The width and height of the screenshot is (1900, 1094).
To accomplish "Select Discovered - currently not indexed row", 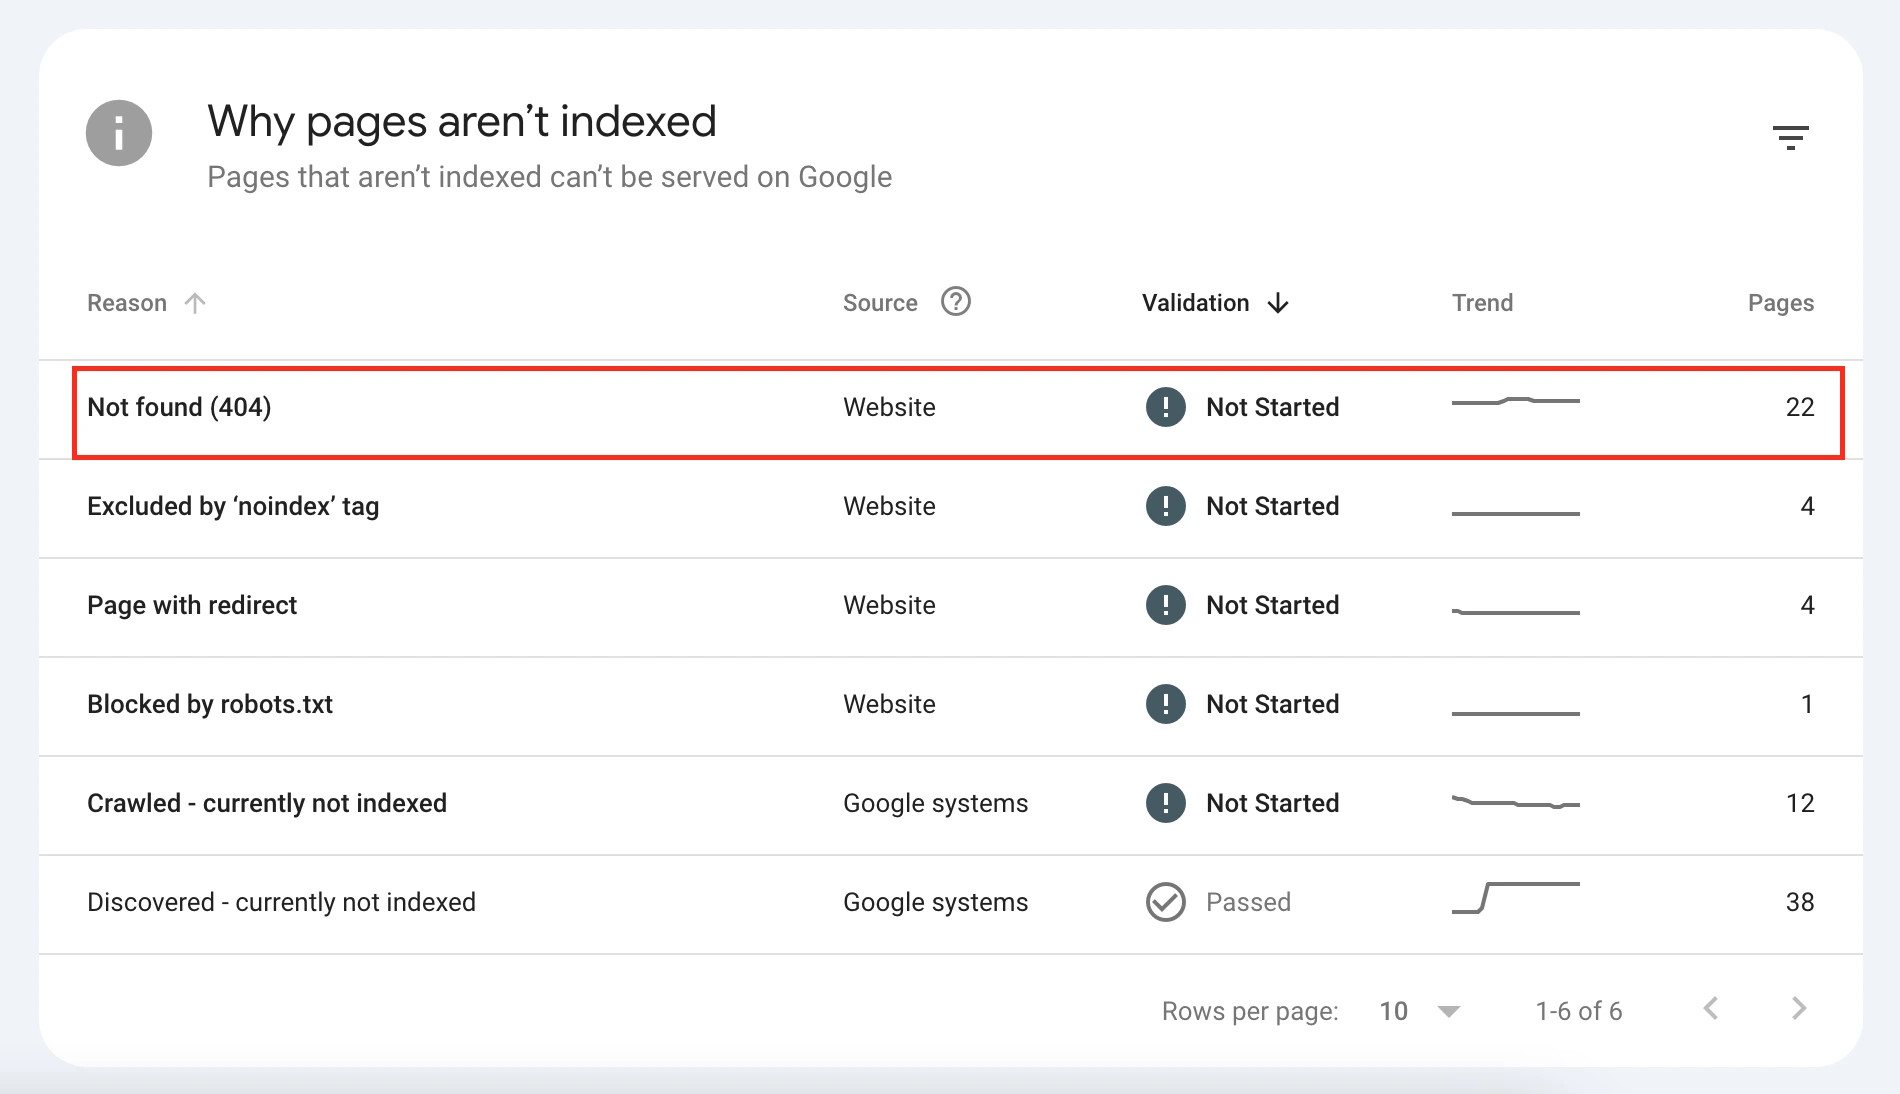I will pos(281,902).
